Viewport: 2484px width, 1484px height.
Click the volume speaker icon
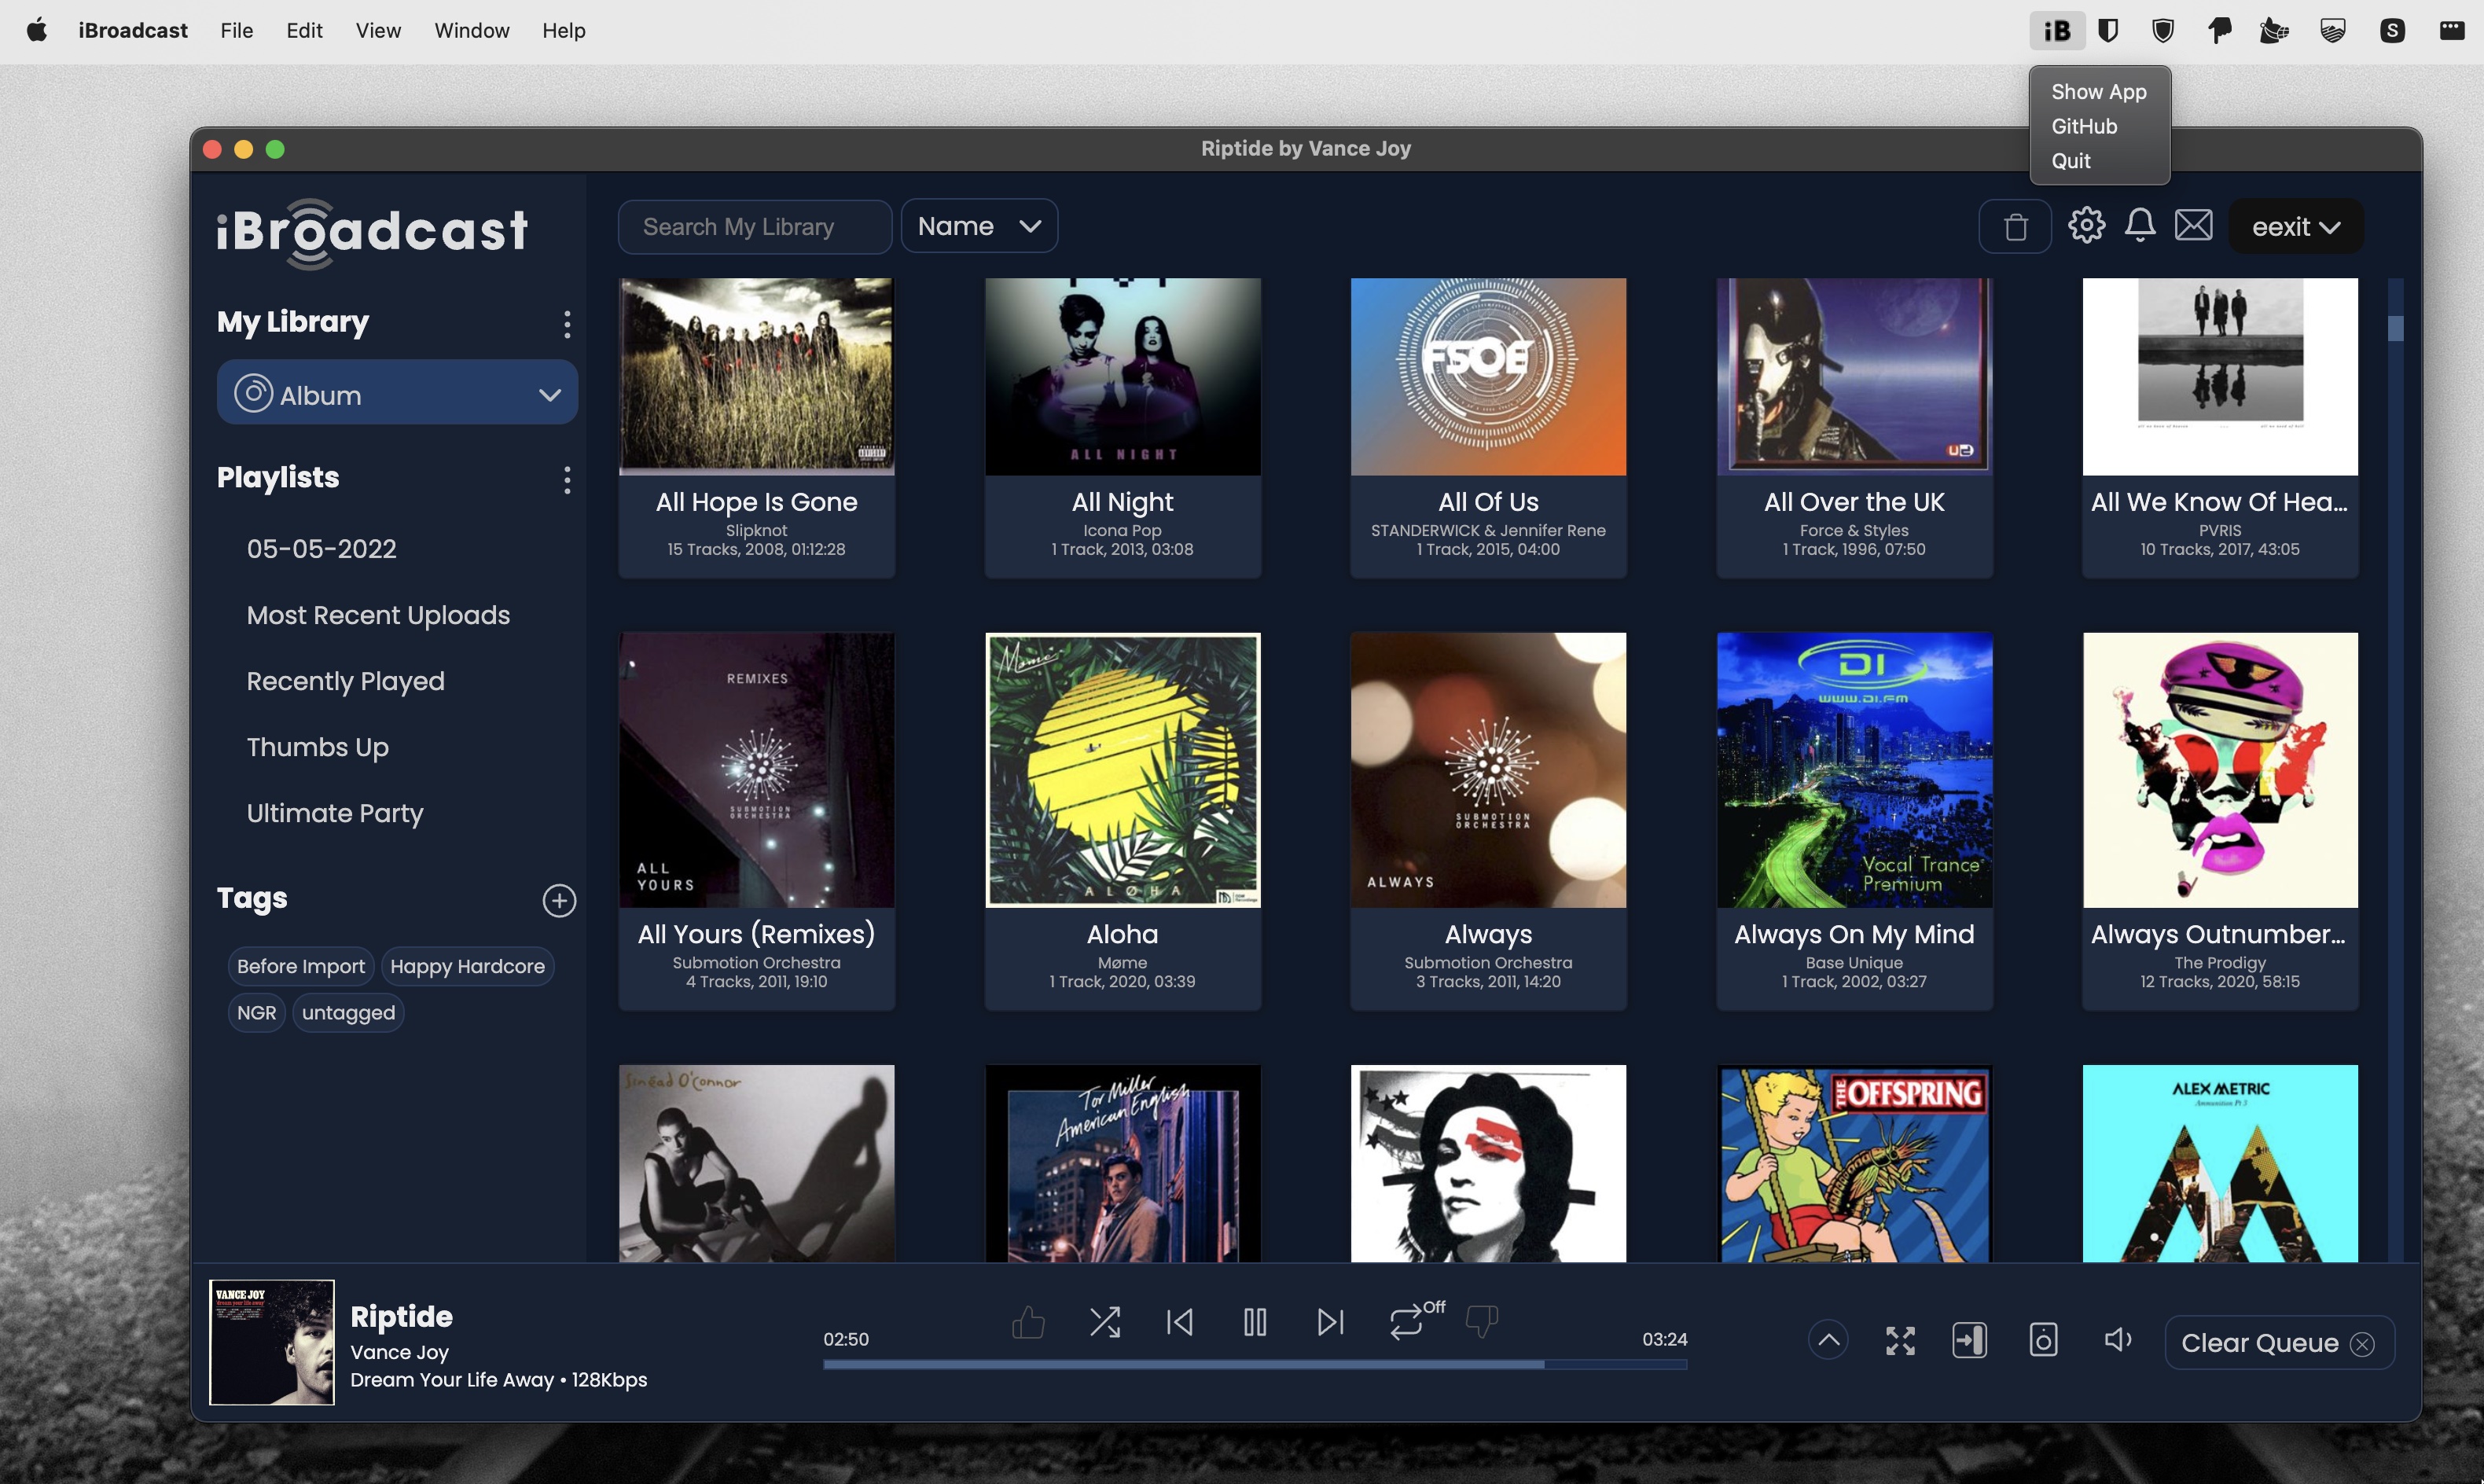click(x=2117, y=1340)
